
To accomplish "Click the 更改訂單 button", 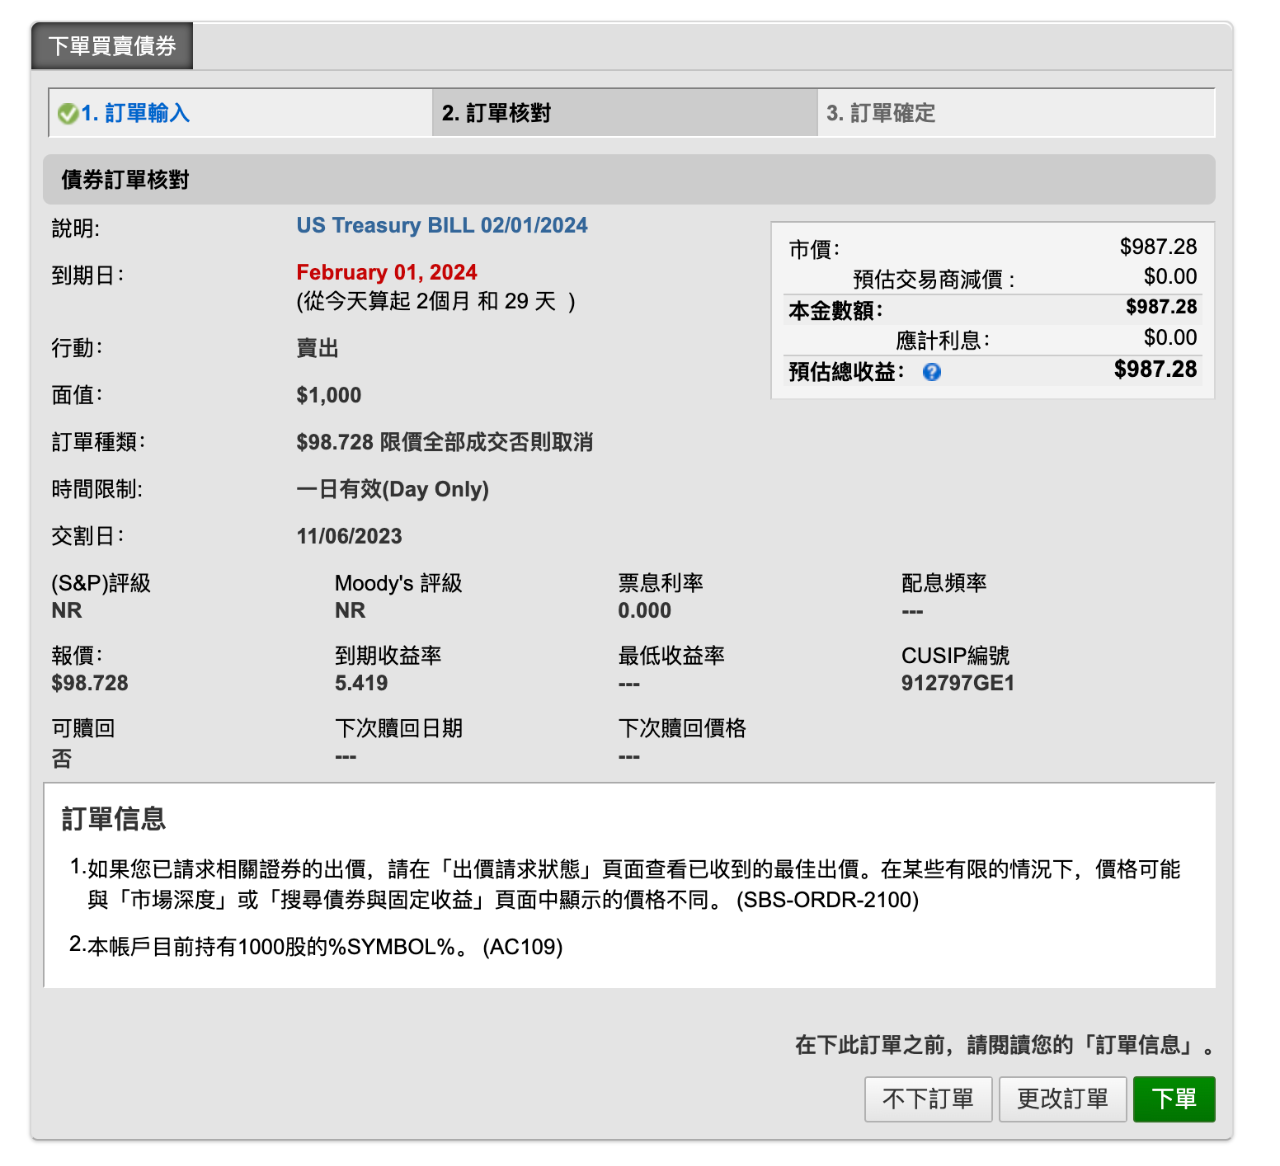I will pos(1062,1098).
